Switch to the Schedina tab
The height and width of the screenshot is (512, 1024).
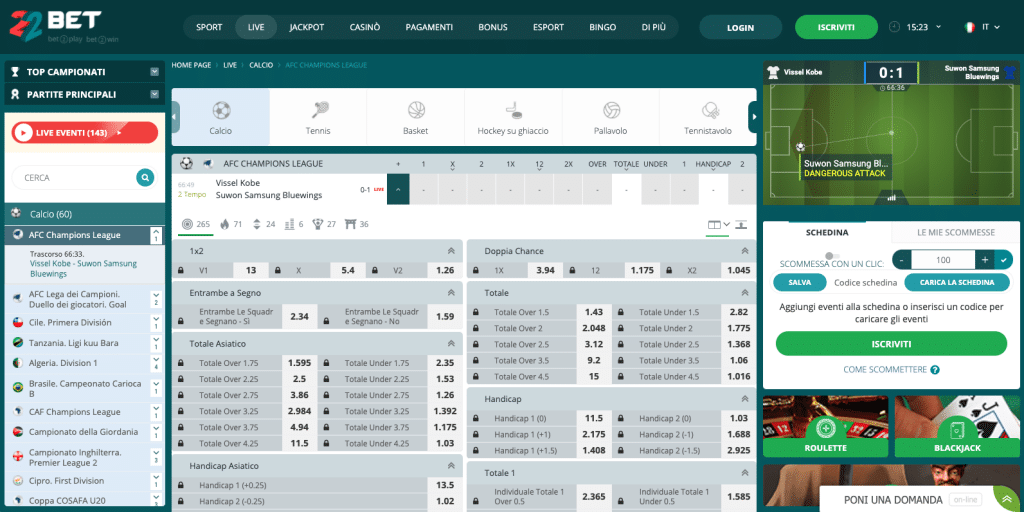point(827,232)
